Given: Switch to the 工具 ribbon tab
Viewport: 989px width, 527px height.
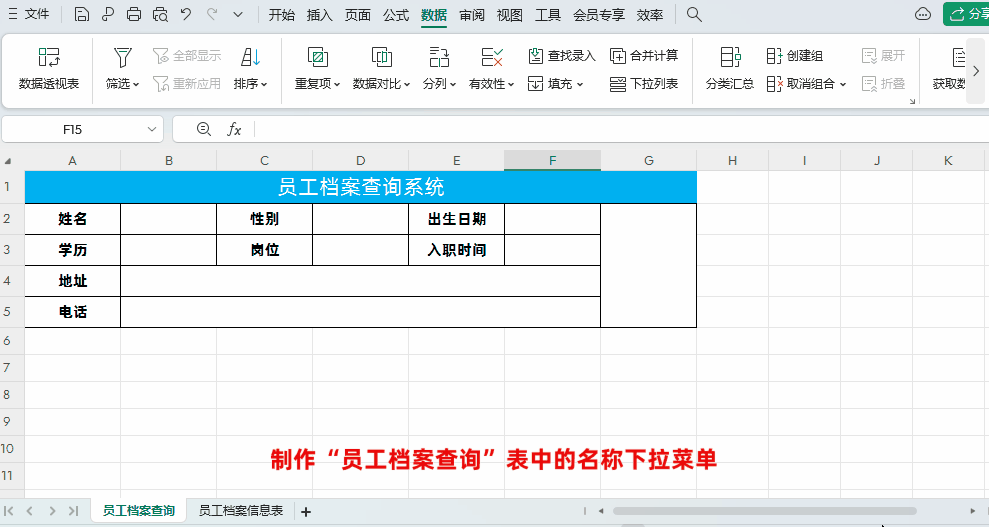Looking at the screenshot, I should (x=547, y=14).
